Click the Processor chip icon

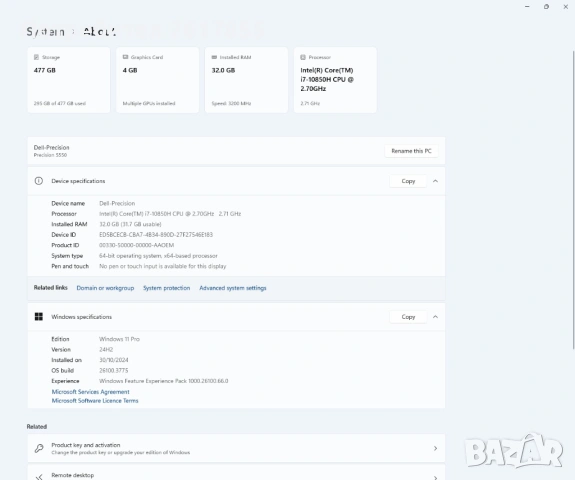[x=303, y=57]
